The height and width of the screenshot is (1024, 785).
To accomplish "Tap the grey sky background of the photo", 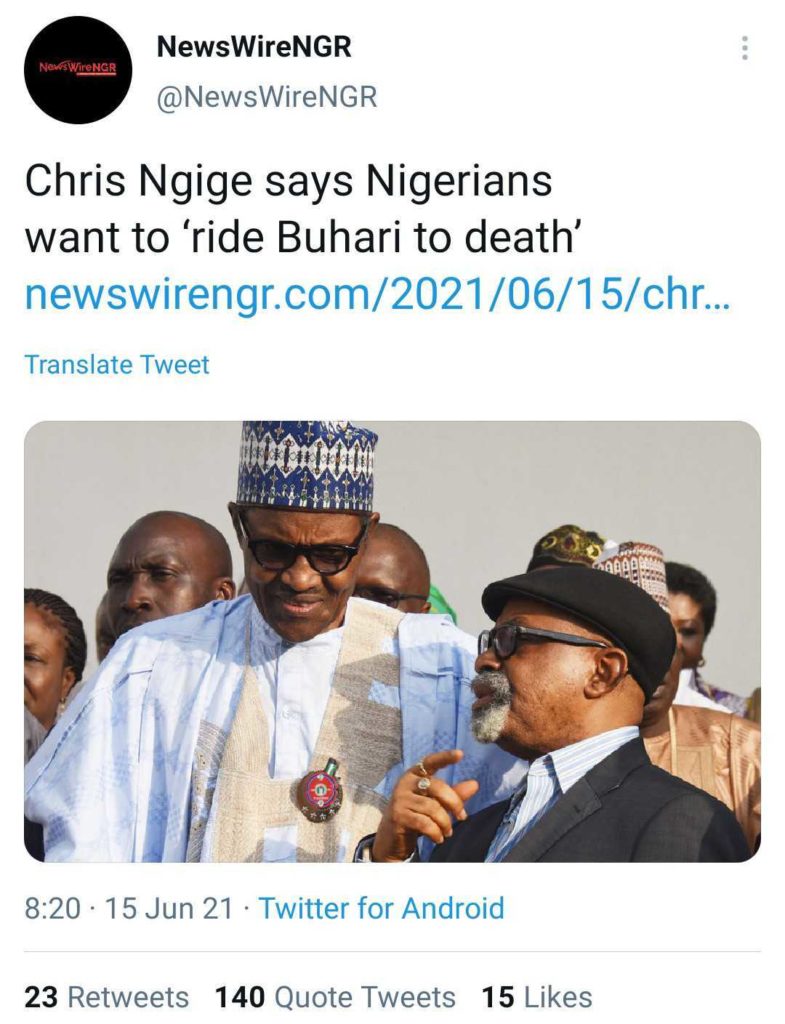I will coord(560,480).
